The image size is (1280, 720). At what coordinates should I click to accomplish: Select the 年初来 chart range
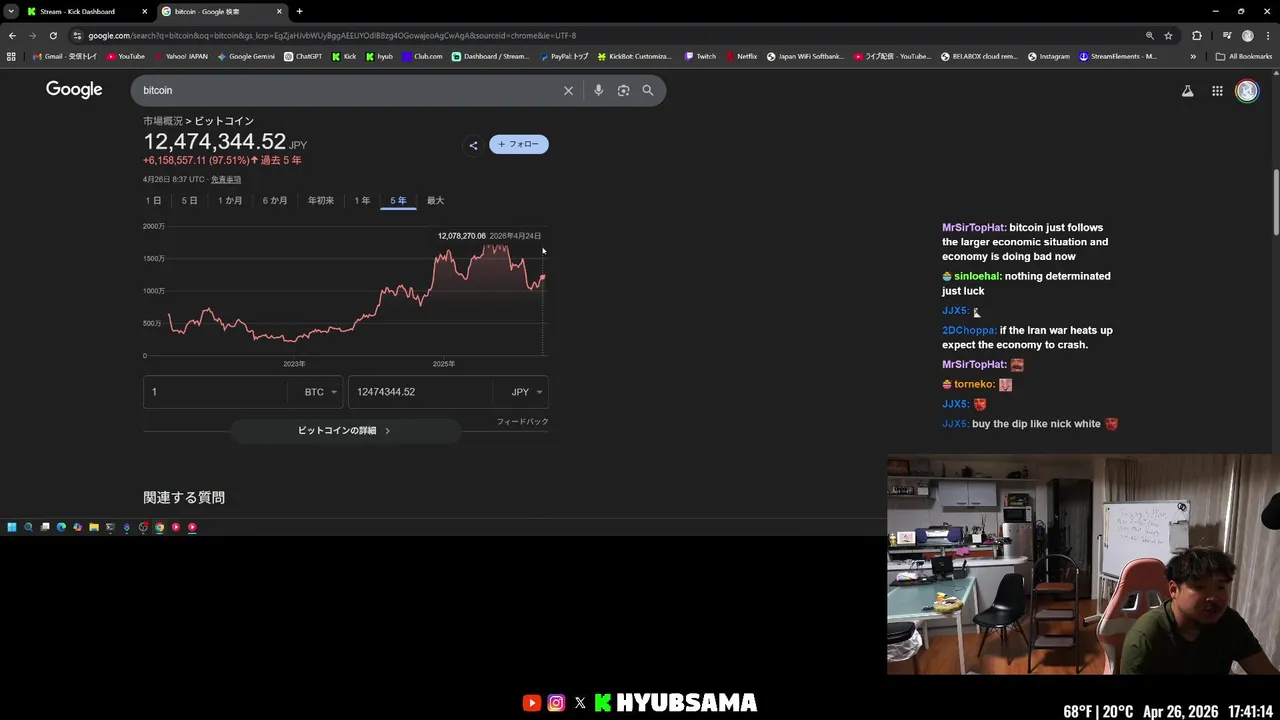[321, 201]
